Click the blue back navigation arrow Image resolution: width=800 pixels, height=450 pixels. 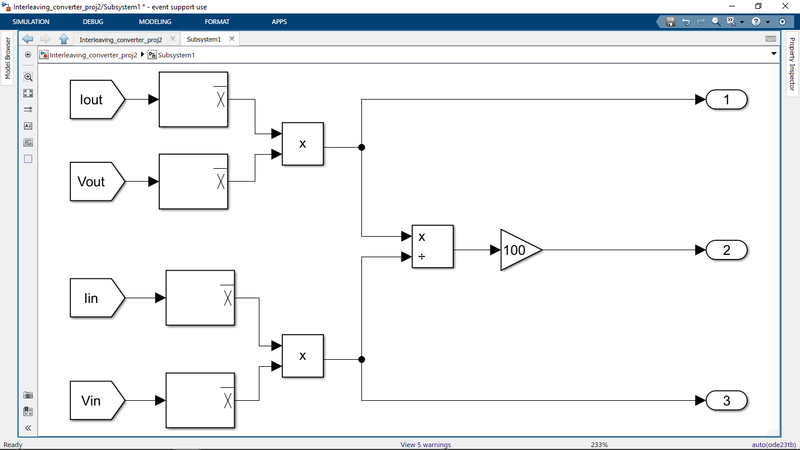tap(28, 39)
